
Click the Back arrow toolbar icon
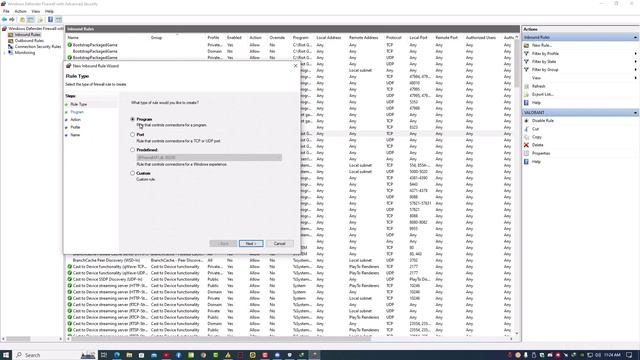point(4,20)
